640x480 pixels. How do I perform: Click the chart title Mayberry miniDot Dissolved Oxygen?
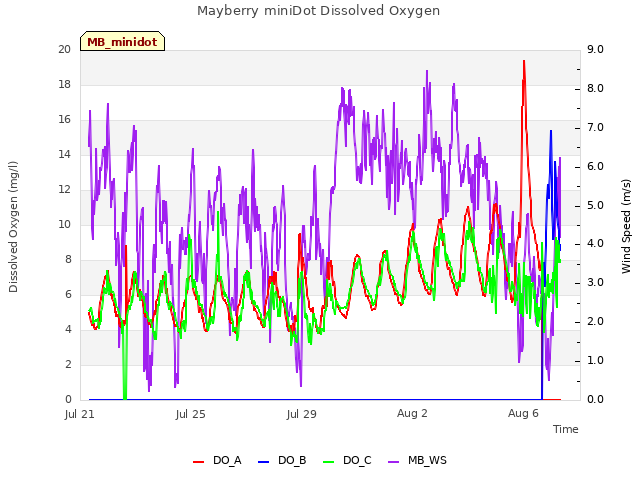(x=318, y=11)
